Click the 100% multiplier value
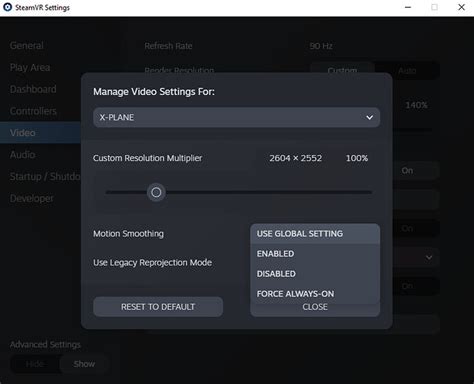The height and width of the screenshot is (384, 474). [357, 158]
